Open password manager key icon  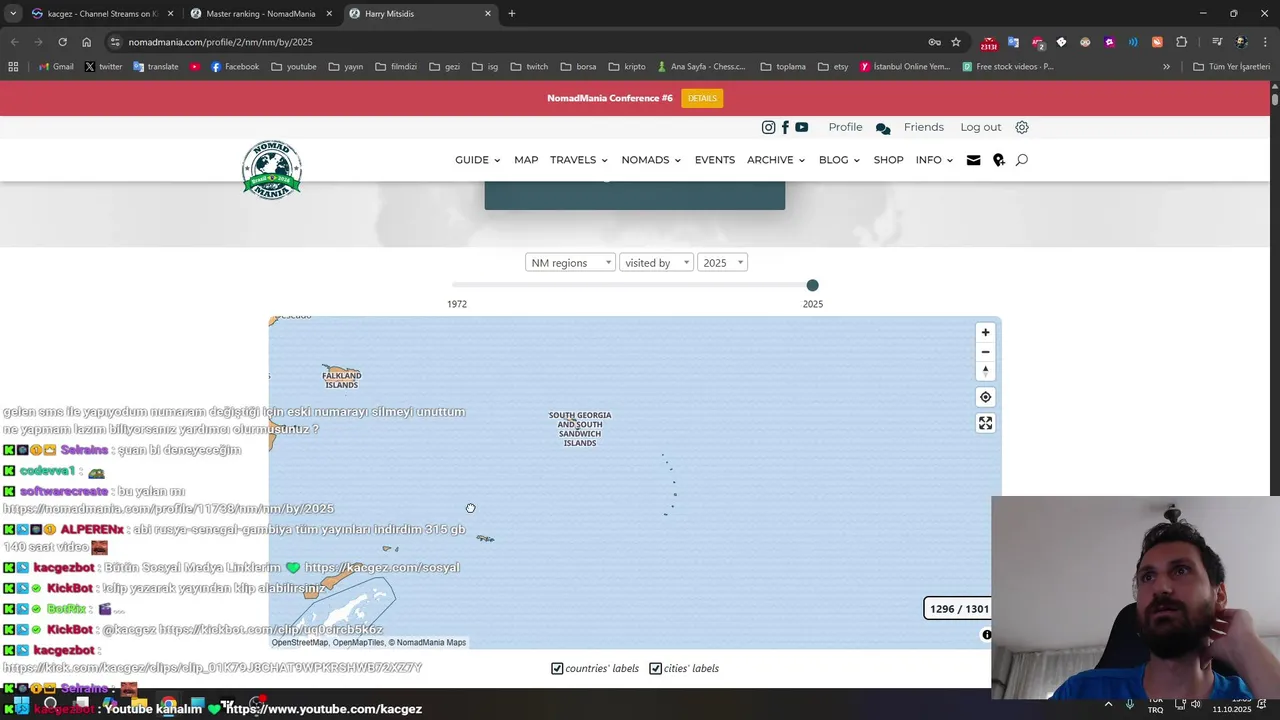(x=934, y=42)
